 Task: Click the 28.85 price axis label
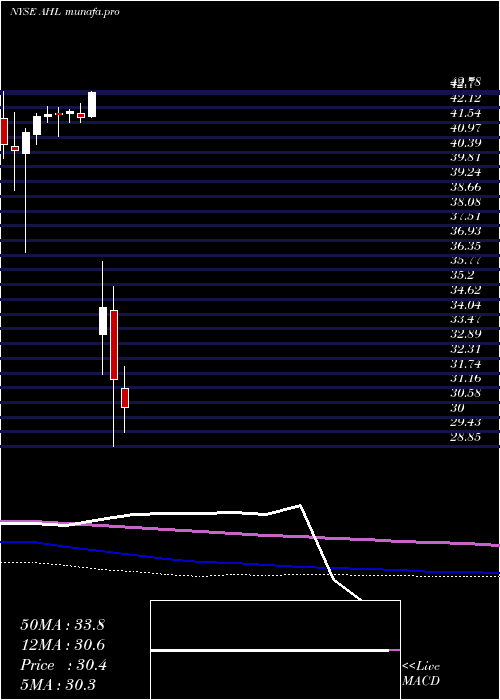(466, 437)
